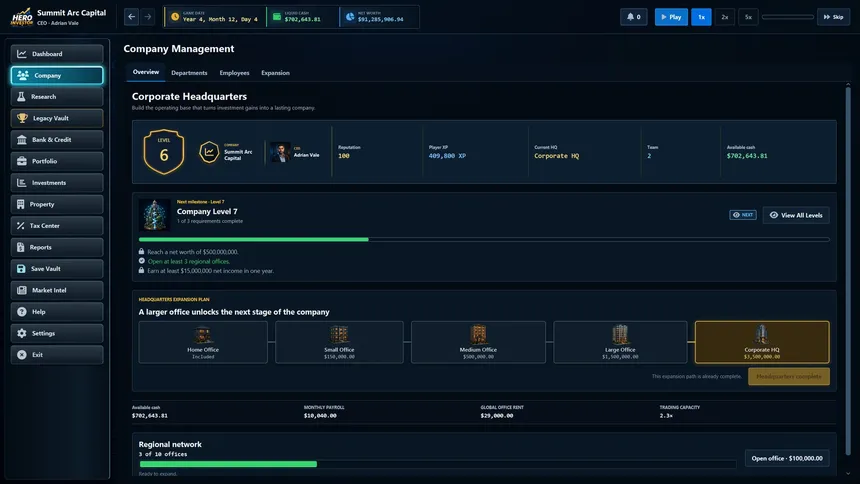Select the Large Office card
This screenshot has height=484, width=860.
coord(620,342)
